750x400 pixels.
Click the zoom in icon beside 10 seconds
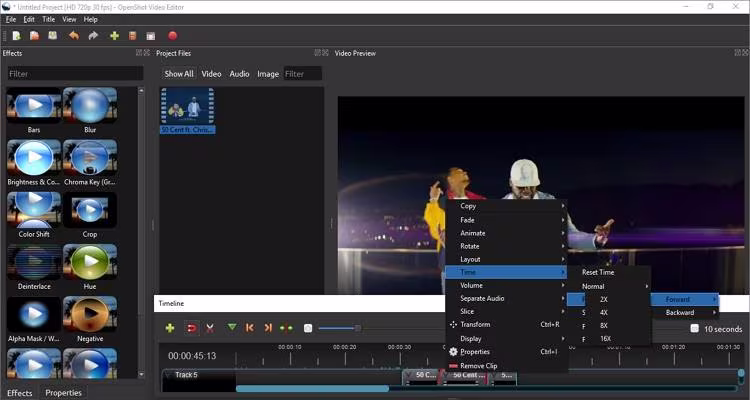695,328
